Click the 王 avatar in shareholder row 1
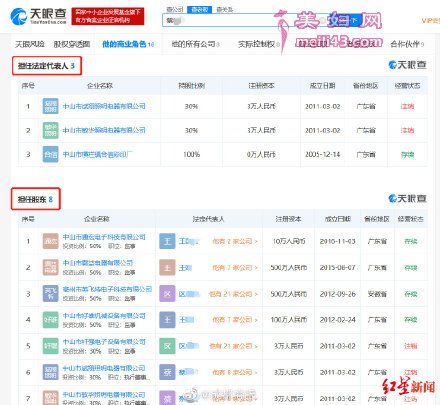 [167, 241]
